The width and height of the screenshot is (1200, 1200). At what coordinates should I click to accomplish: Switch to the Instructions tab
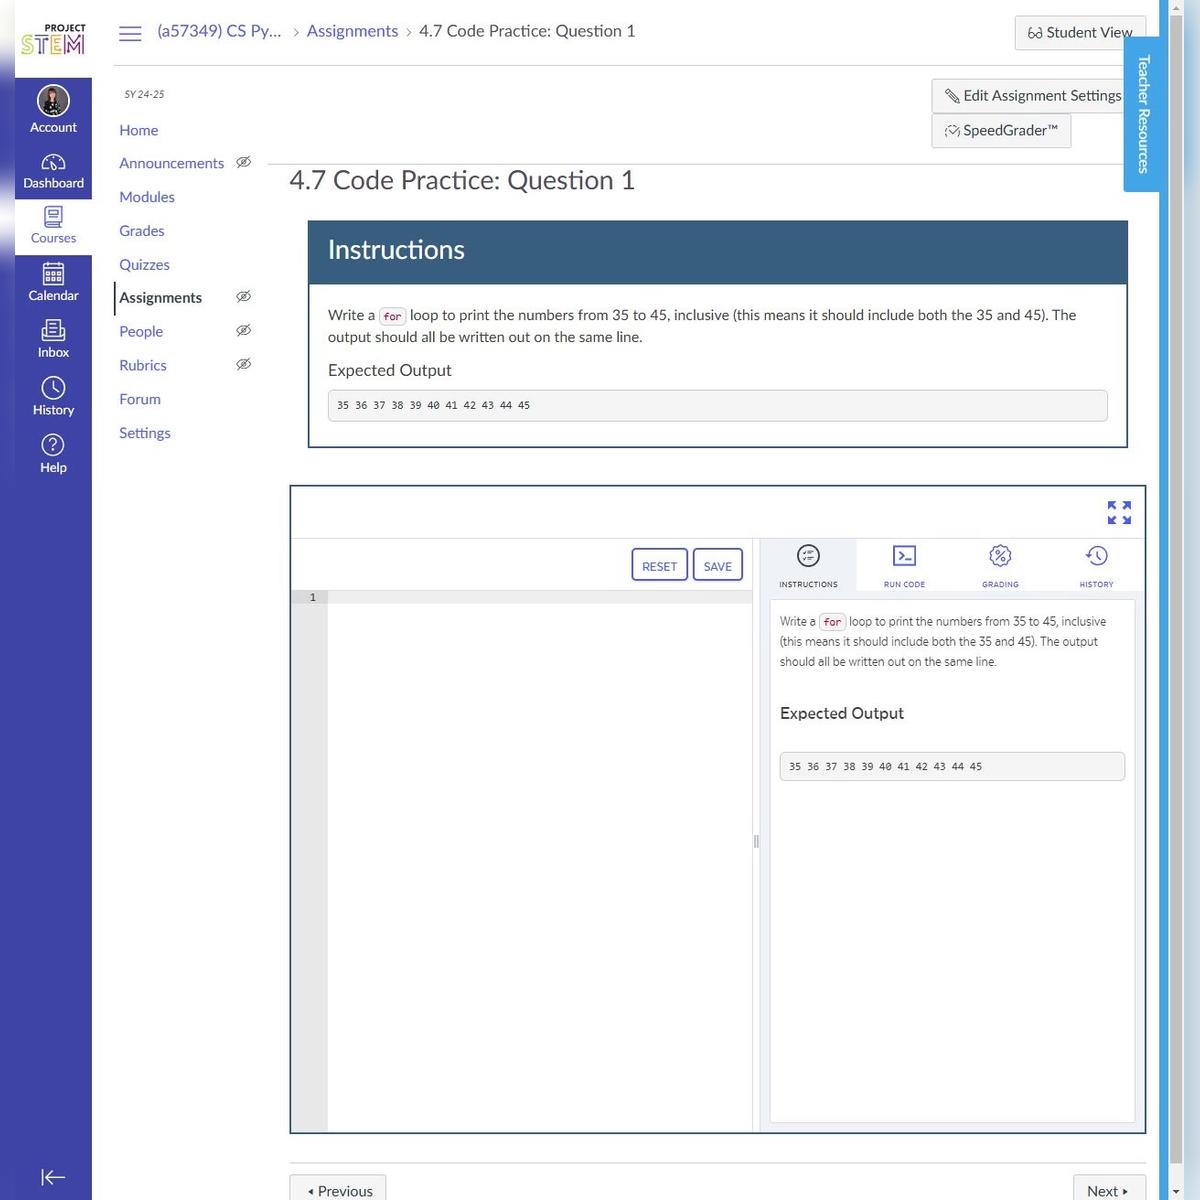pos(807,555)
